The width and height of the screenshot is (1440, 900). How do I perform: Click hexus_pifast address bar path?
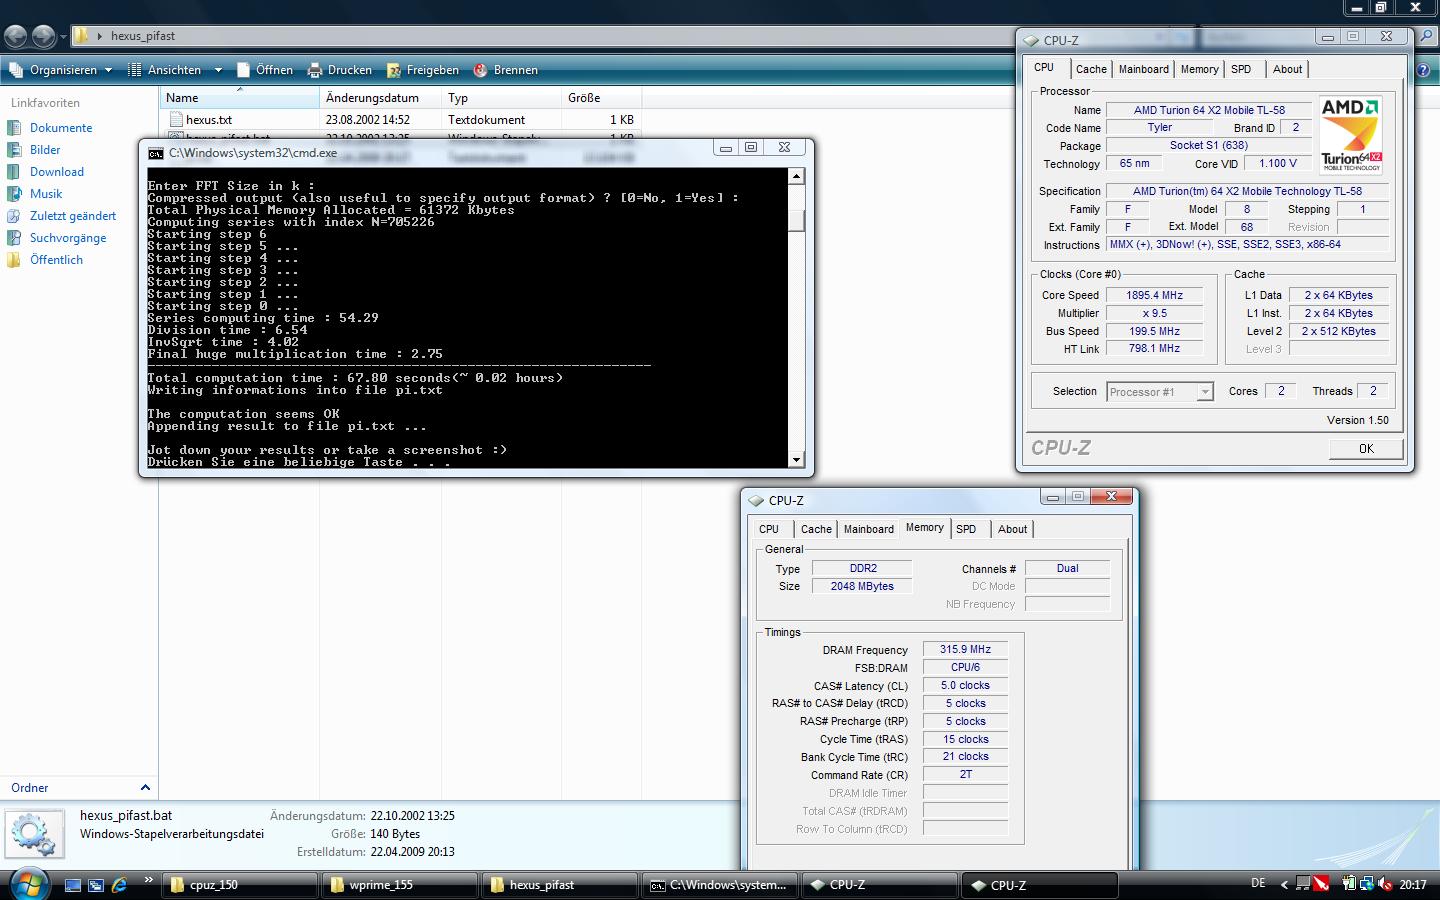click(142, 36)
